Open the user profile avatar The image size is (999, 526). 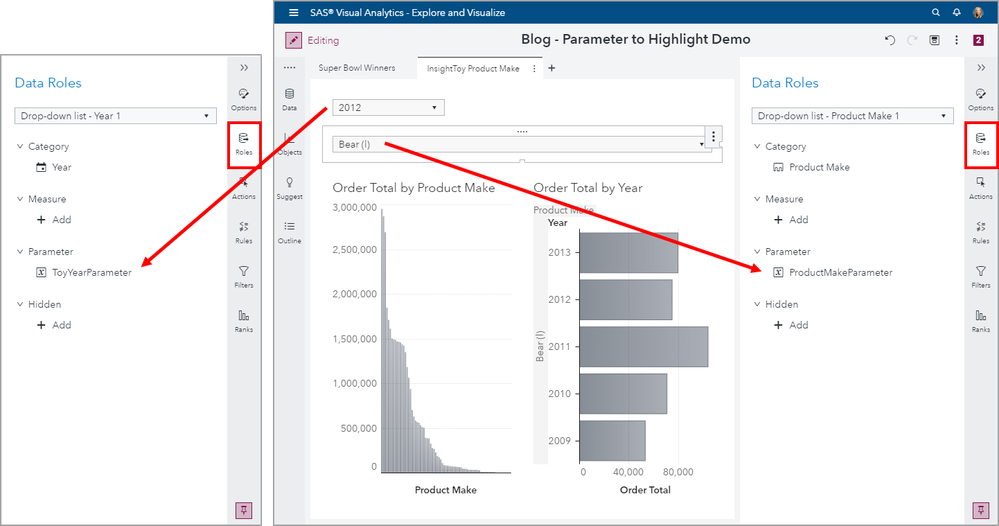coord(978,13)
